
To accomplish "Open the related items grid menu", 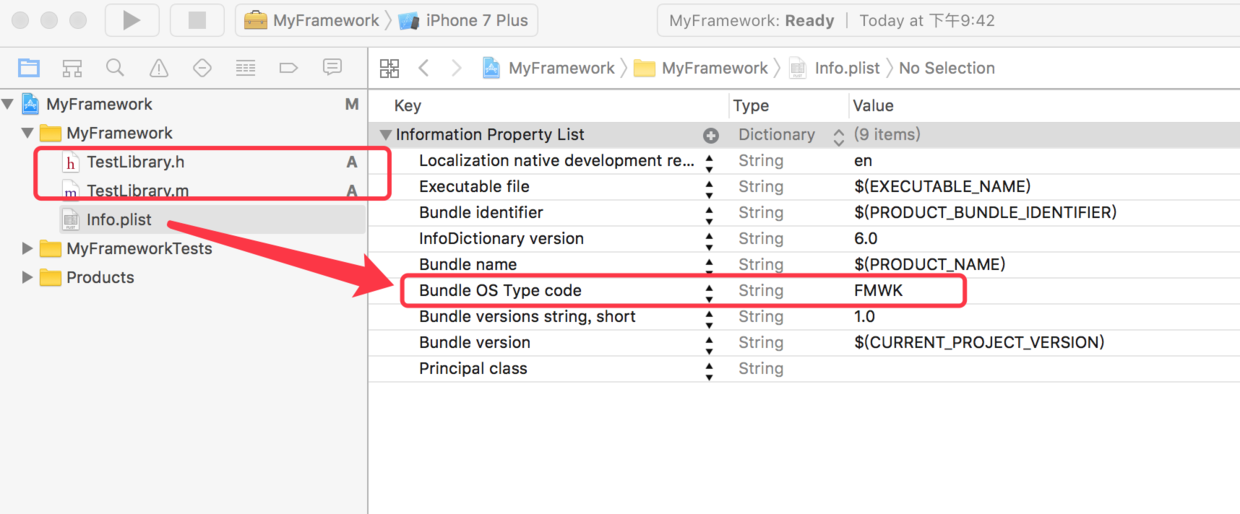I will [x=390, y=68].
